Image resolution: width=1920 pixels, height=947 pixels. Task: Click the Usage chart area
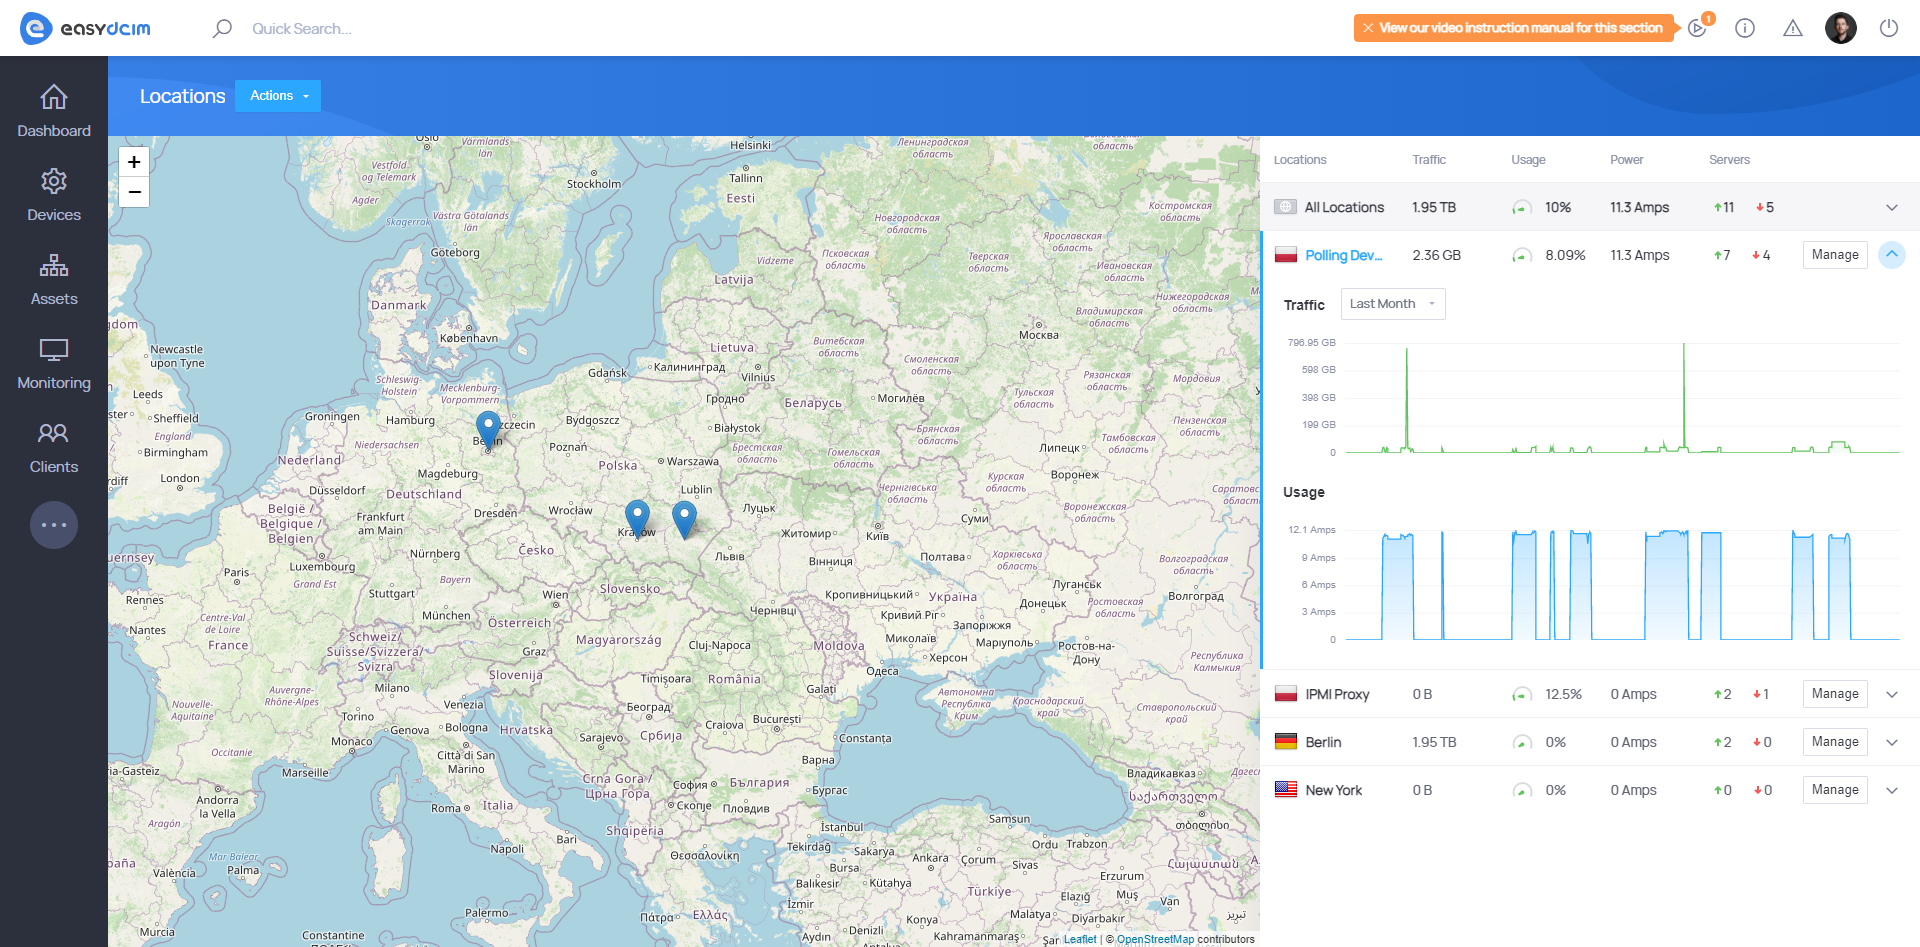pos(1622,585)
